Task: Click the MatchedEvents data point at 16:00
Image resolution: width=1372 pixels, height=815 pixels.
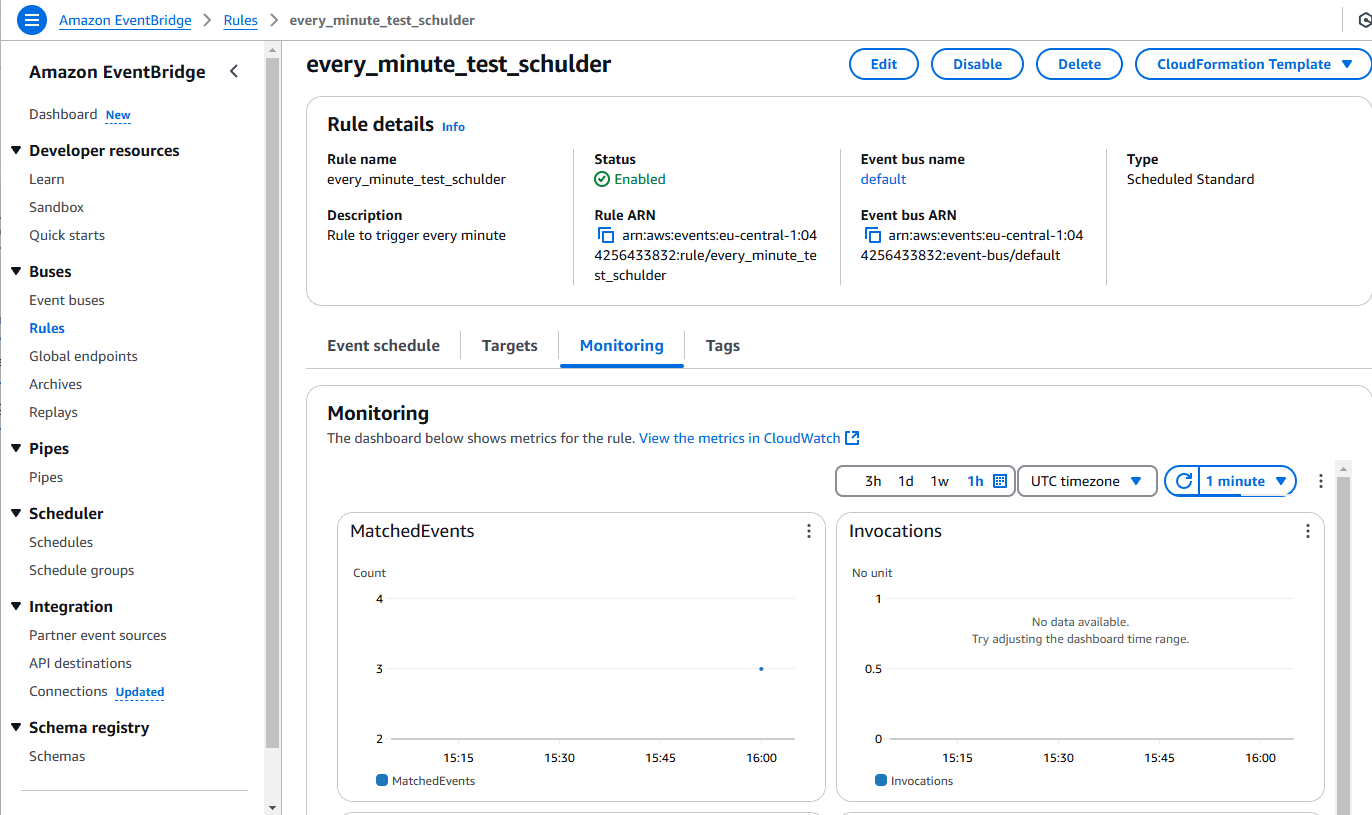Action: [x=761, y=668]
